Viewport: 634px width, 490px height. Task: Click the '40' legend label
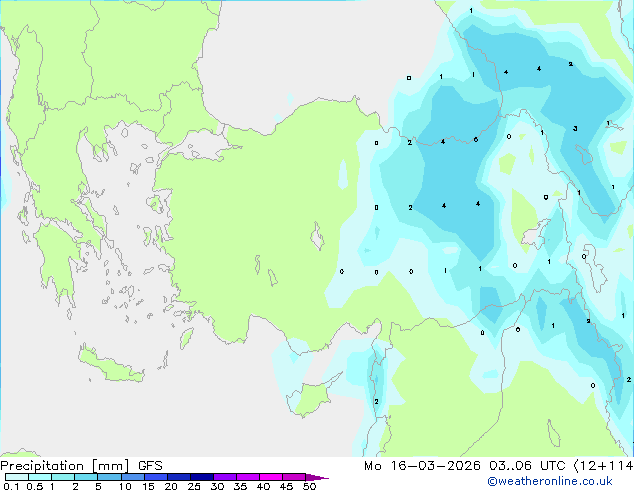point(263,486)
